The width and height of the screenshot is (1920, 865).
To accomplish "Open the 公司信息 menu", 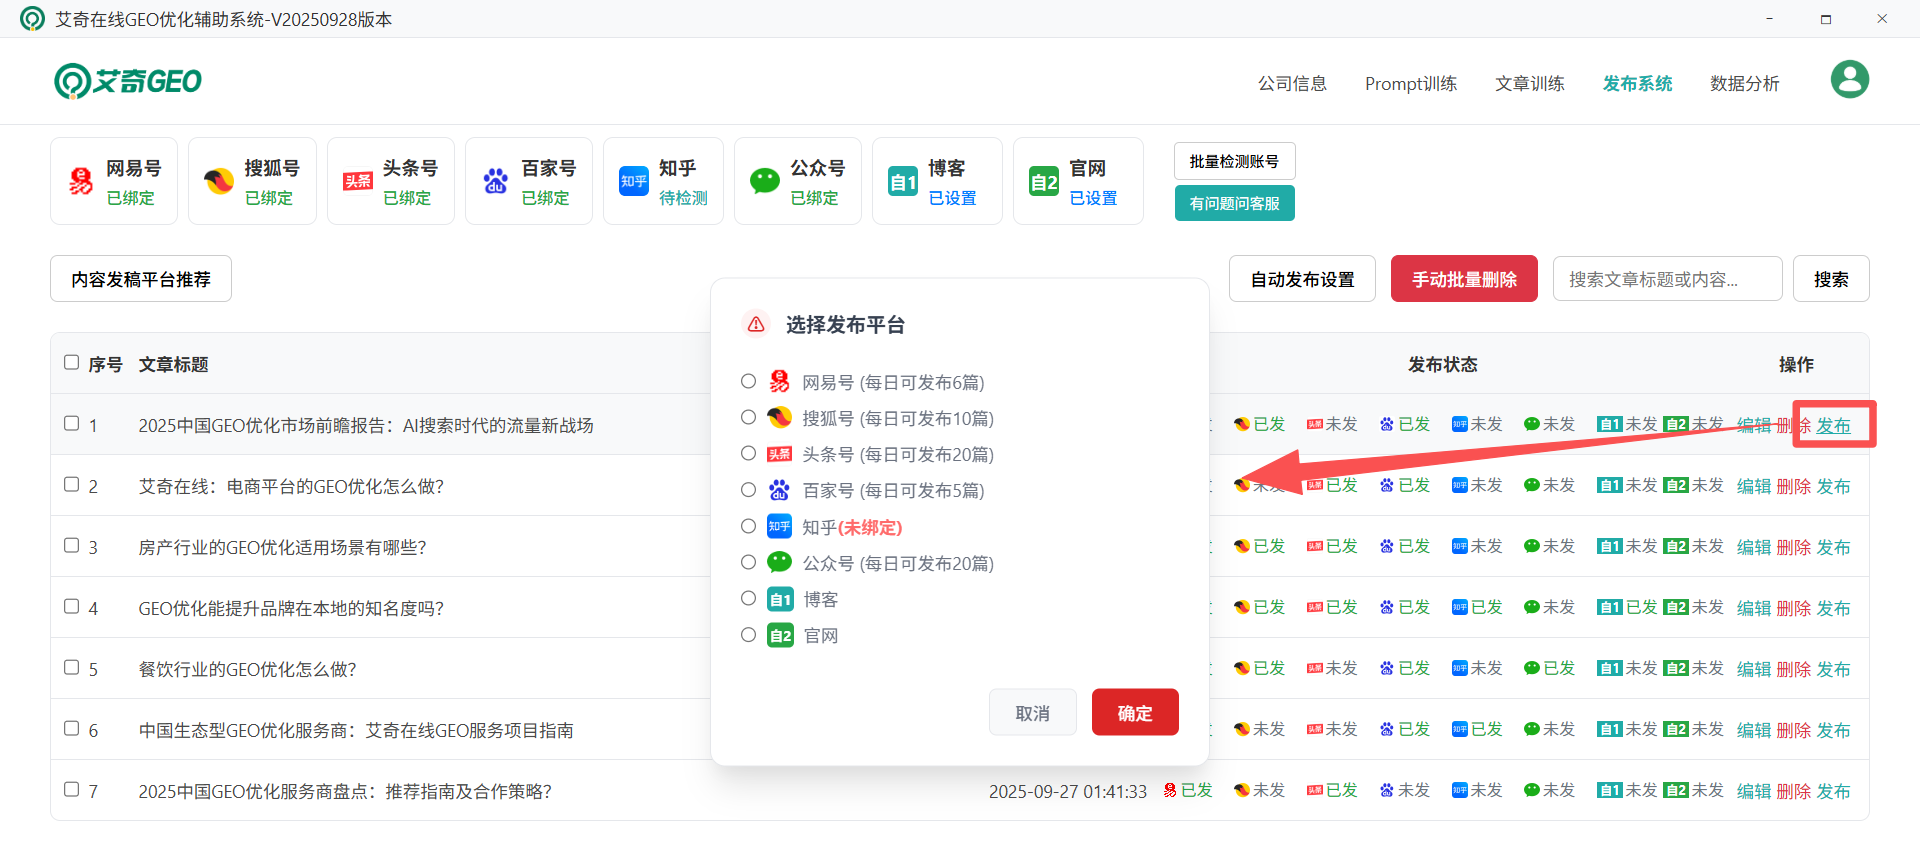I will coord(1292,84).
